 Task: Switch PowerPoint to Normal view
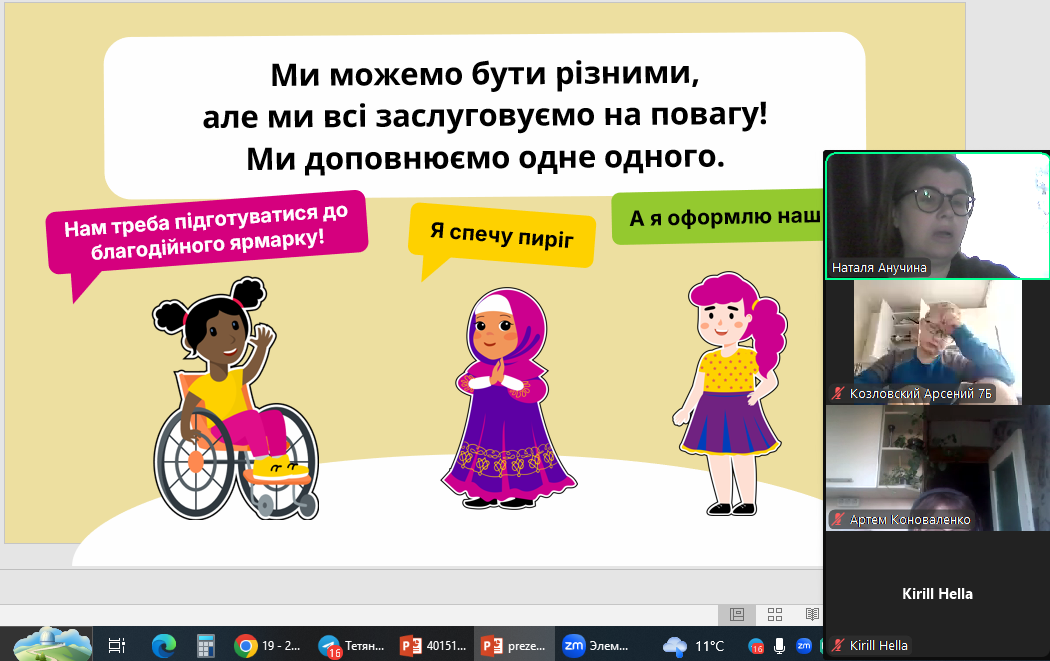[737, 614]
